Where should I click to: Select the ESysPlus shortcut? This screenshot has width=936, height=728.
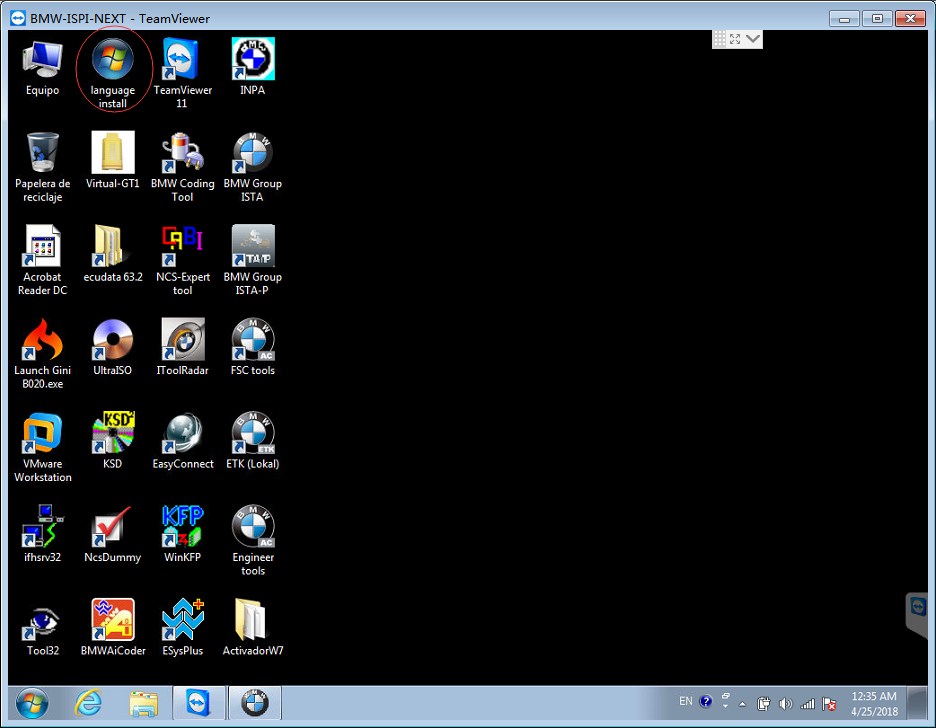(182, 628)
